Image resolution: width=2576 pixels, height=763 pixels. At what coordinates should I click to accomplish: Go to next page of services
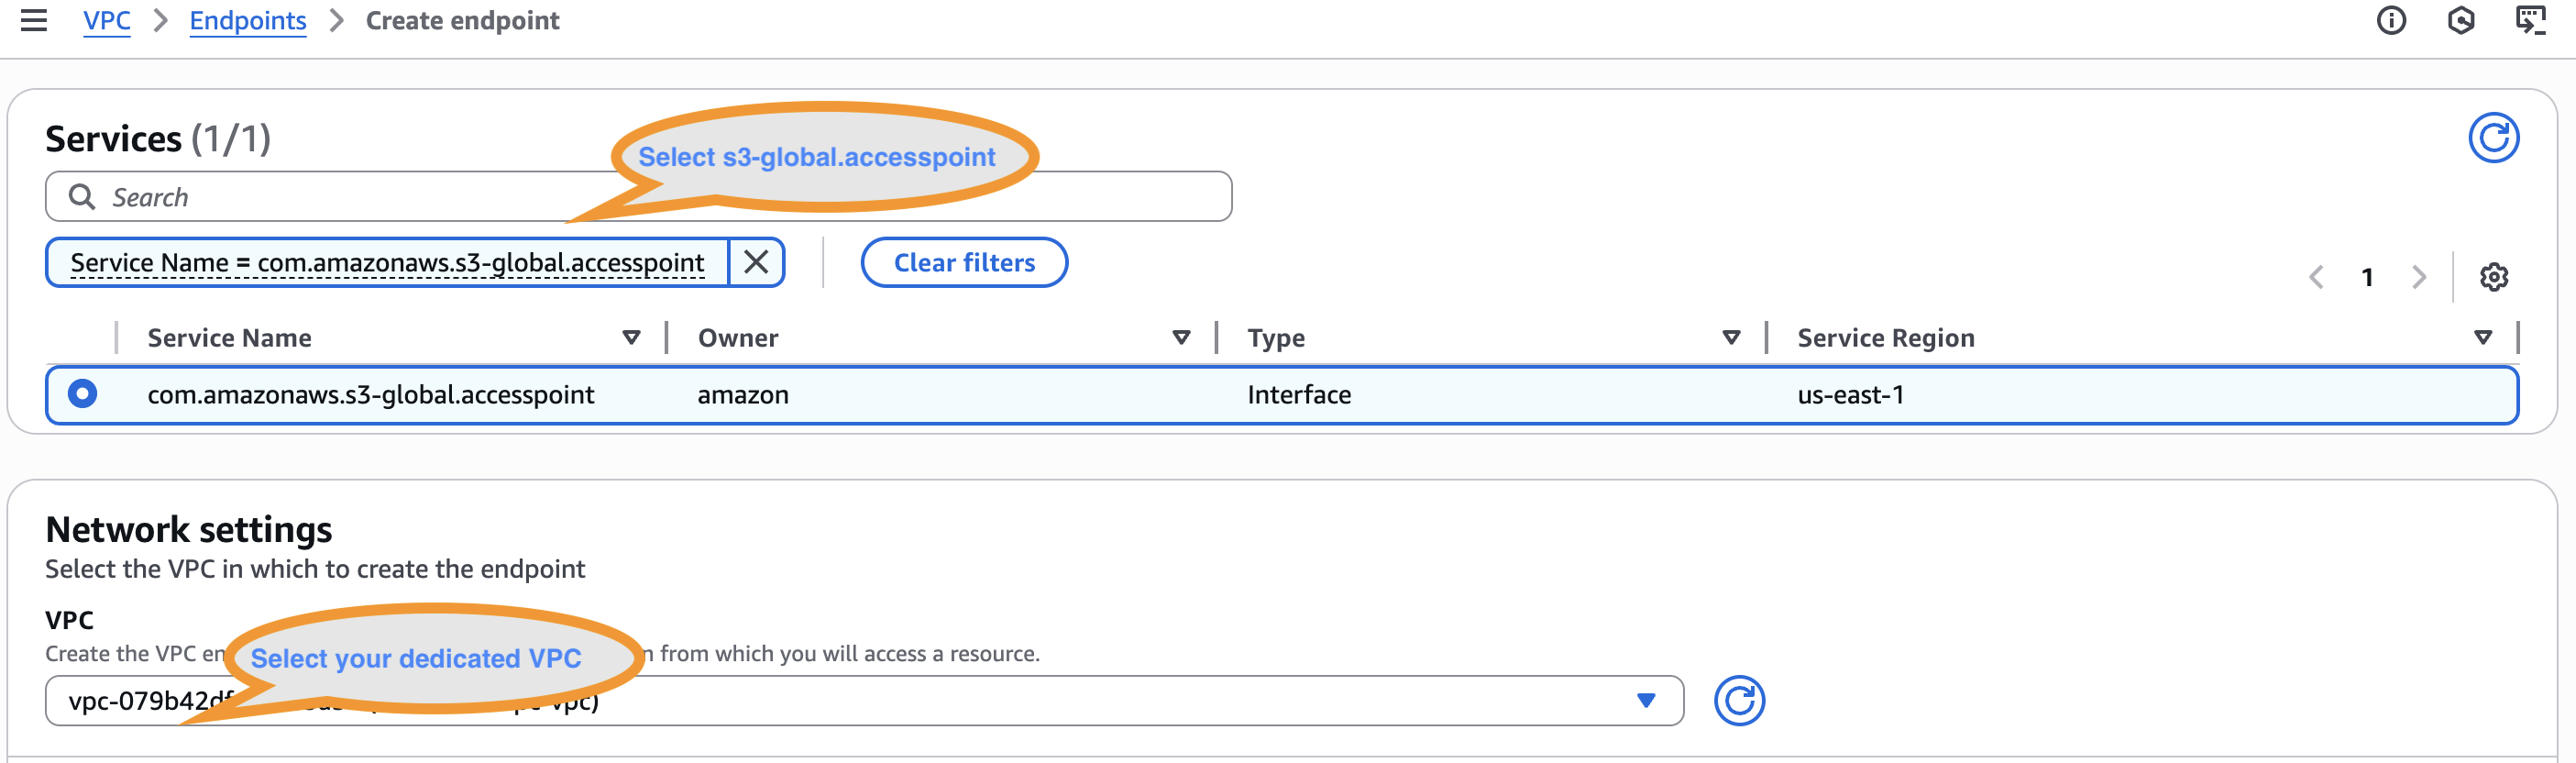(x=2418, y=277)
